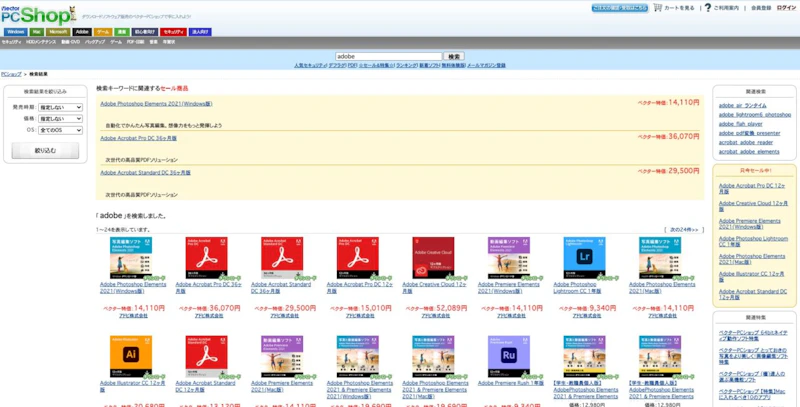
Task: Click the 会員登録 link
Action: [x=760, y=8]
